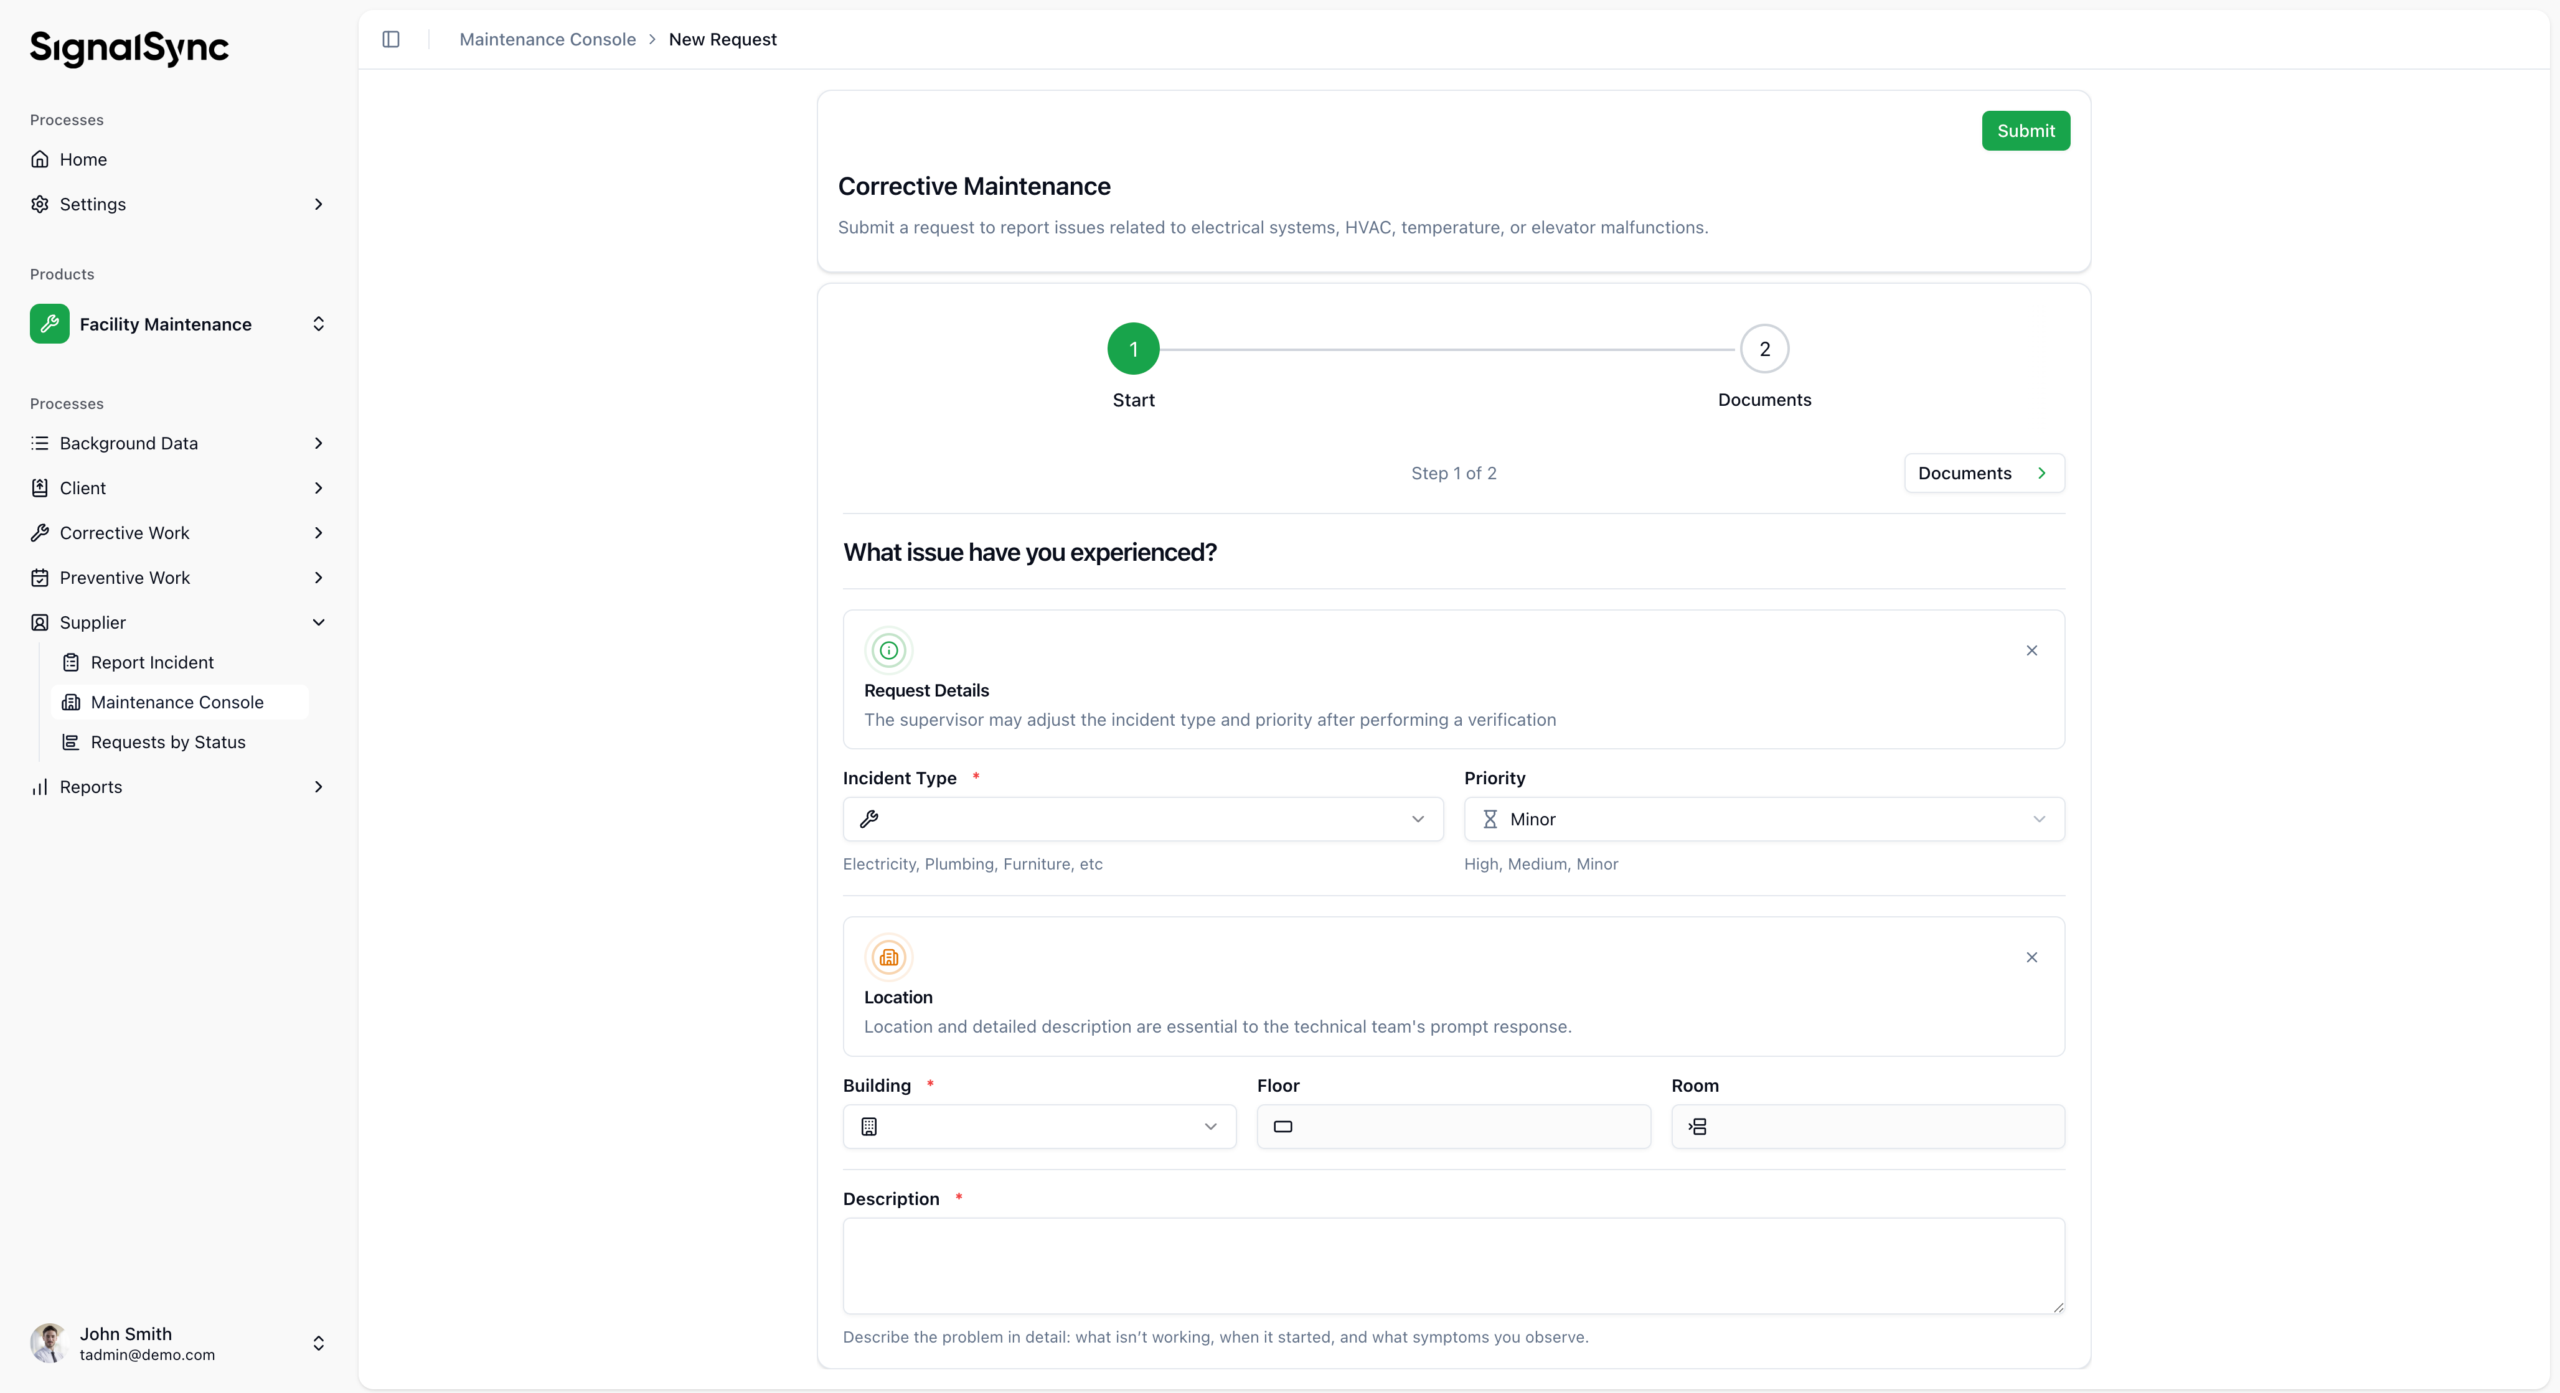Click John Smith's avatar picture

point(48,1343)
